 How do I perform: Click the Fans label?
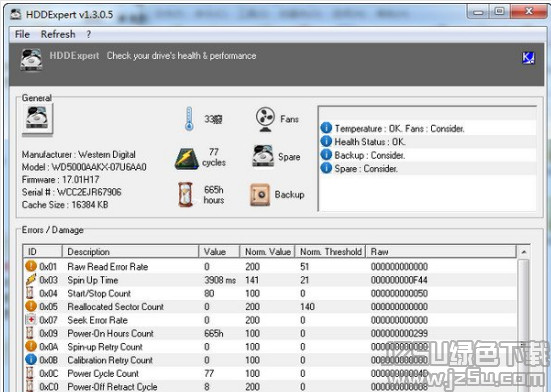pyautogui.click(x=289, y=119)
